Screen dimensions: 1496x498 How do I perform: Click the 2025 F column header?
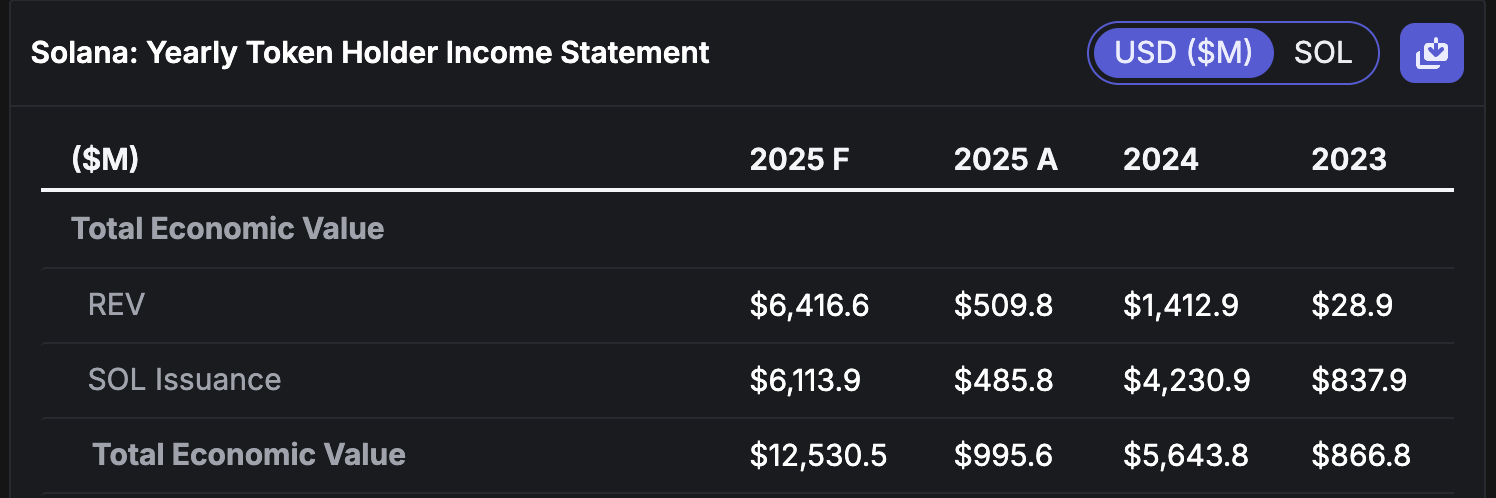coord(799,159)
